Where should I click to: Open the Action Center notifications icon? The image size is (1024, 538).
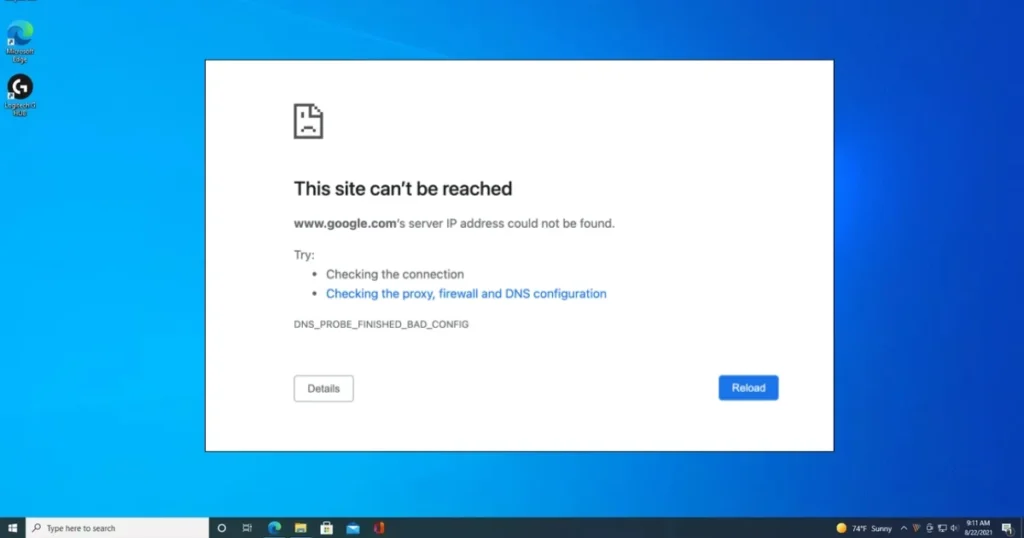[1007, 528]
